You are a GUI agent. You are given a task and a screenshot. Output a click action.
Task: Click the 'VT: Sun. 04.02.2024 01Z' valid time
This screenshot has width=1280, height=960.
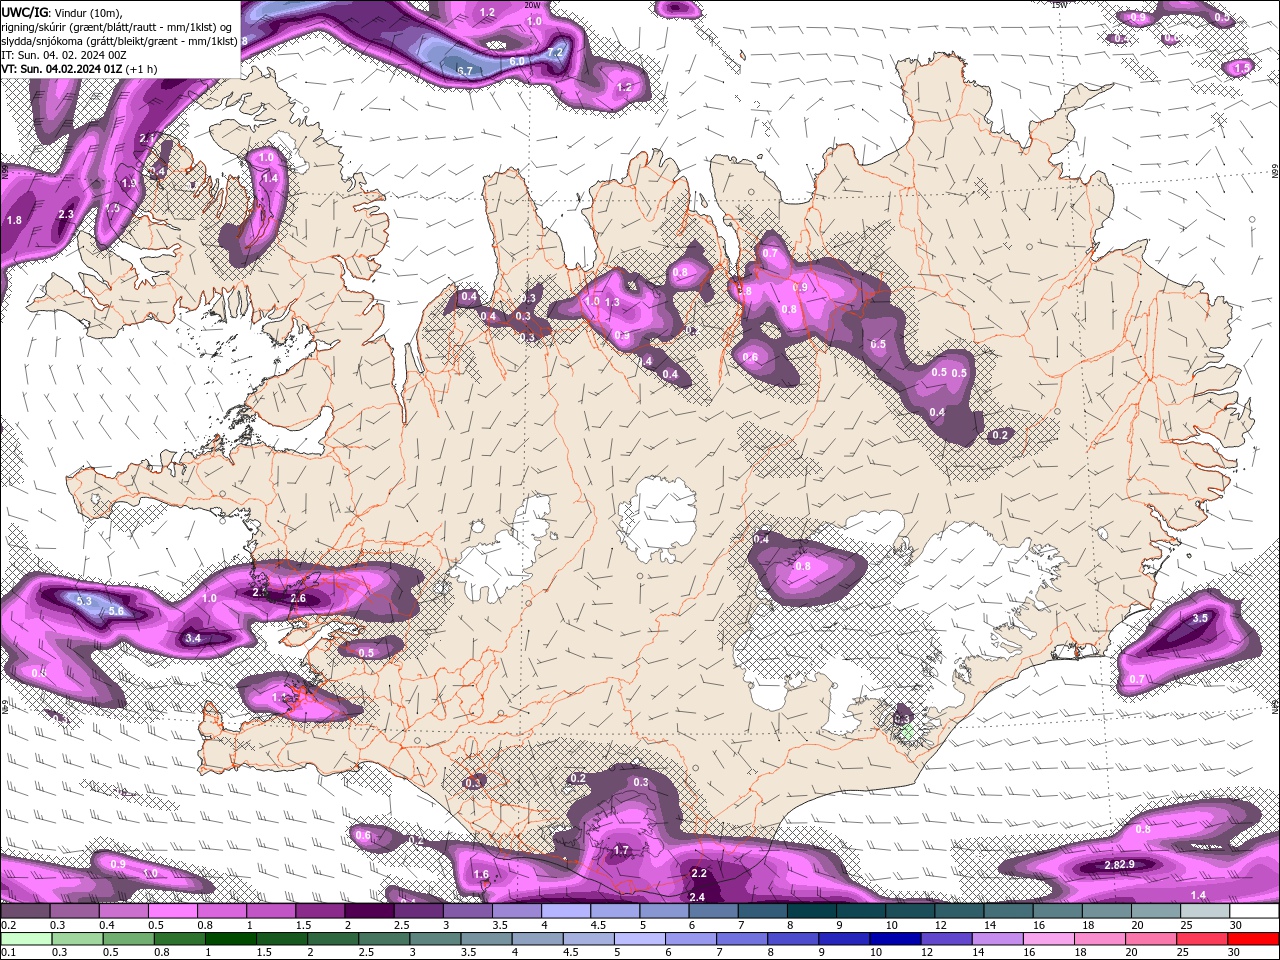click(61, 69)
